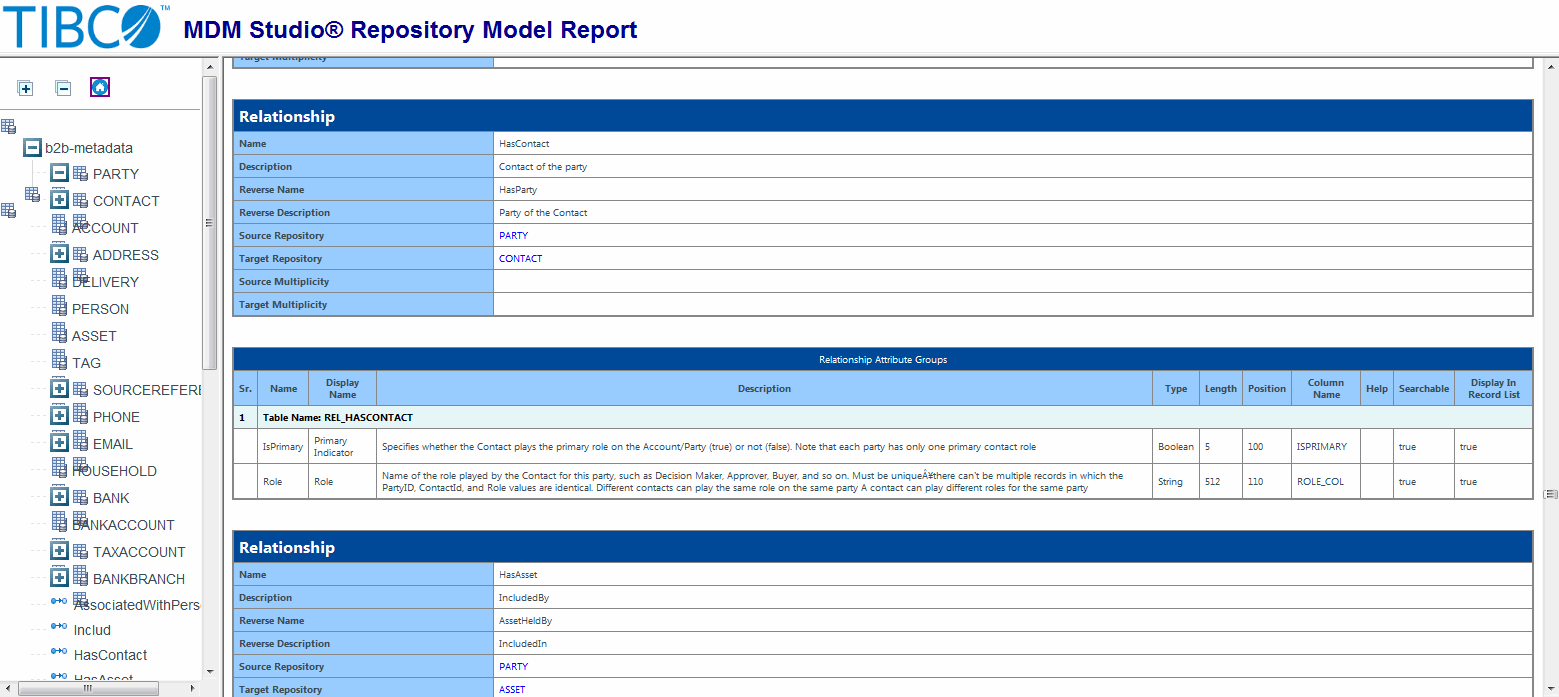
Task: Click the tree panel vertical scrollbar thumb
Action: 210,223
